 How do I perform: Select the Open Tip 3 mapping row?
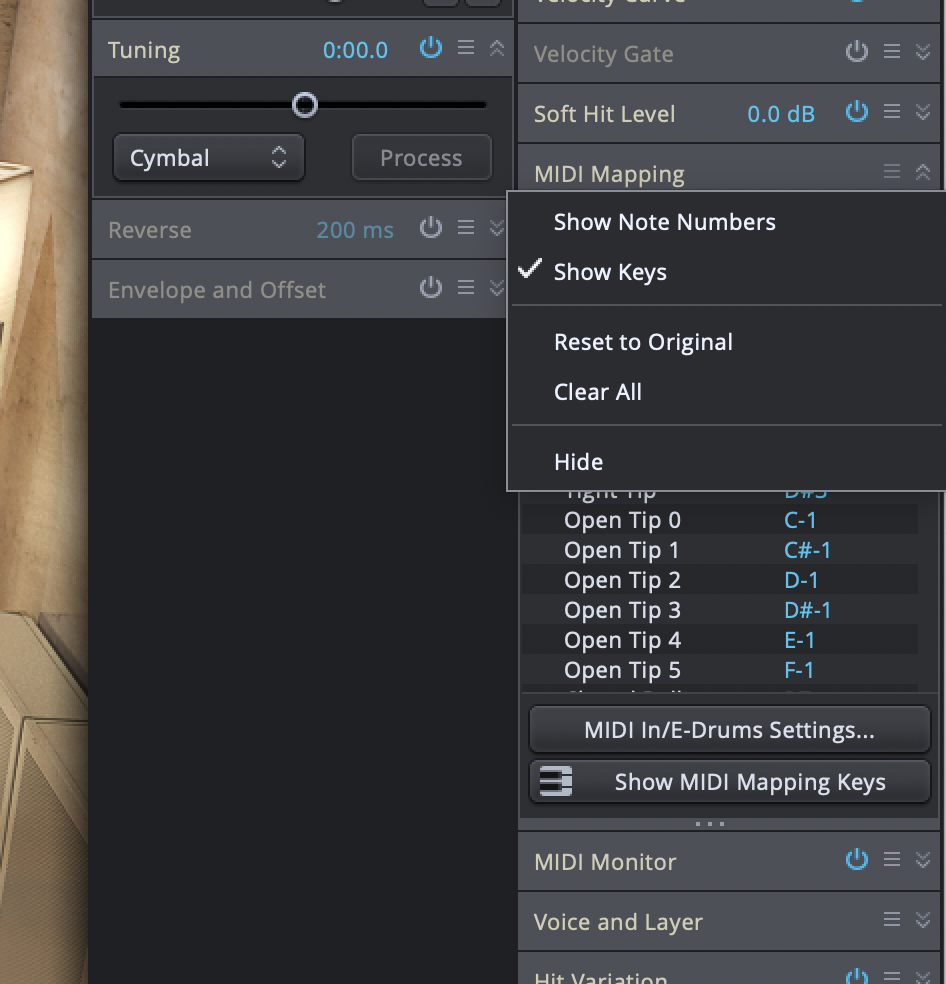[x=622, y=610]
